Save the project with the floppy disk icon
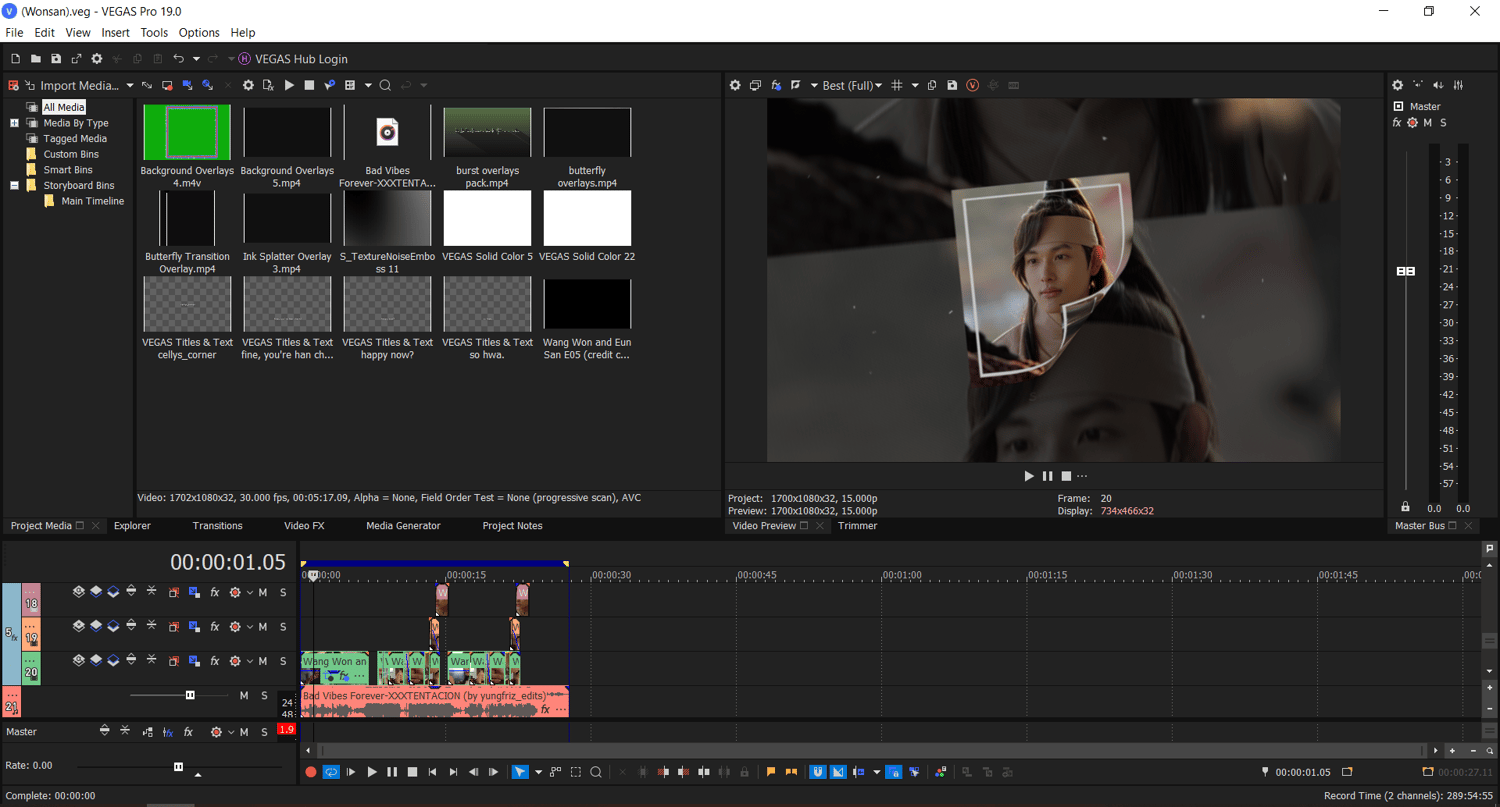 tap(56, 59)
